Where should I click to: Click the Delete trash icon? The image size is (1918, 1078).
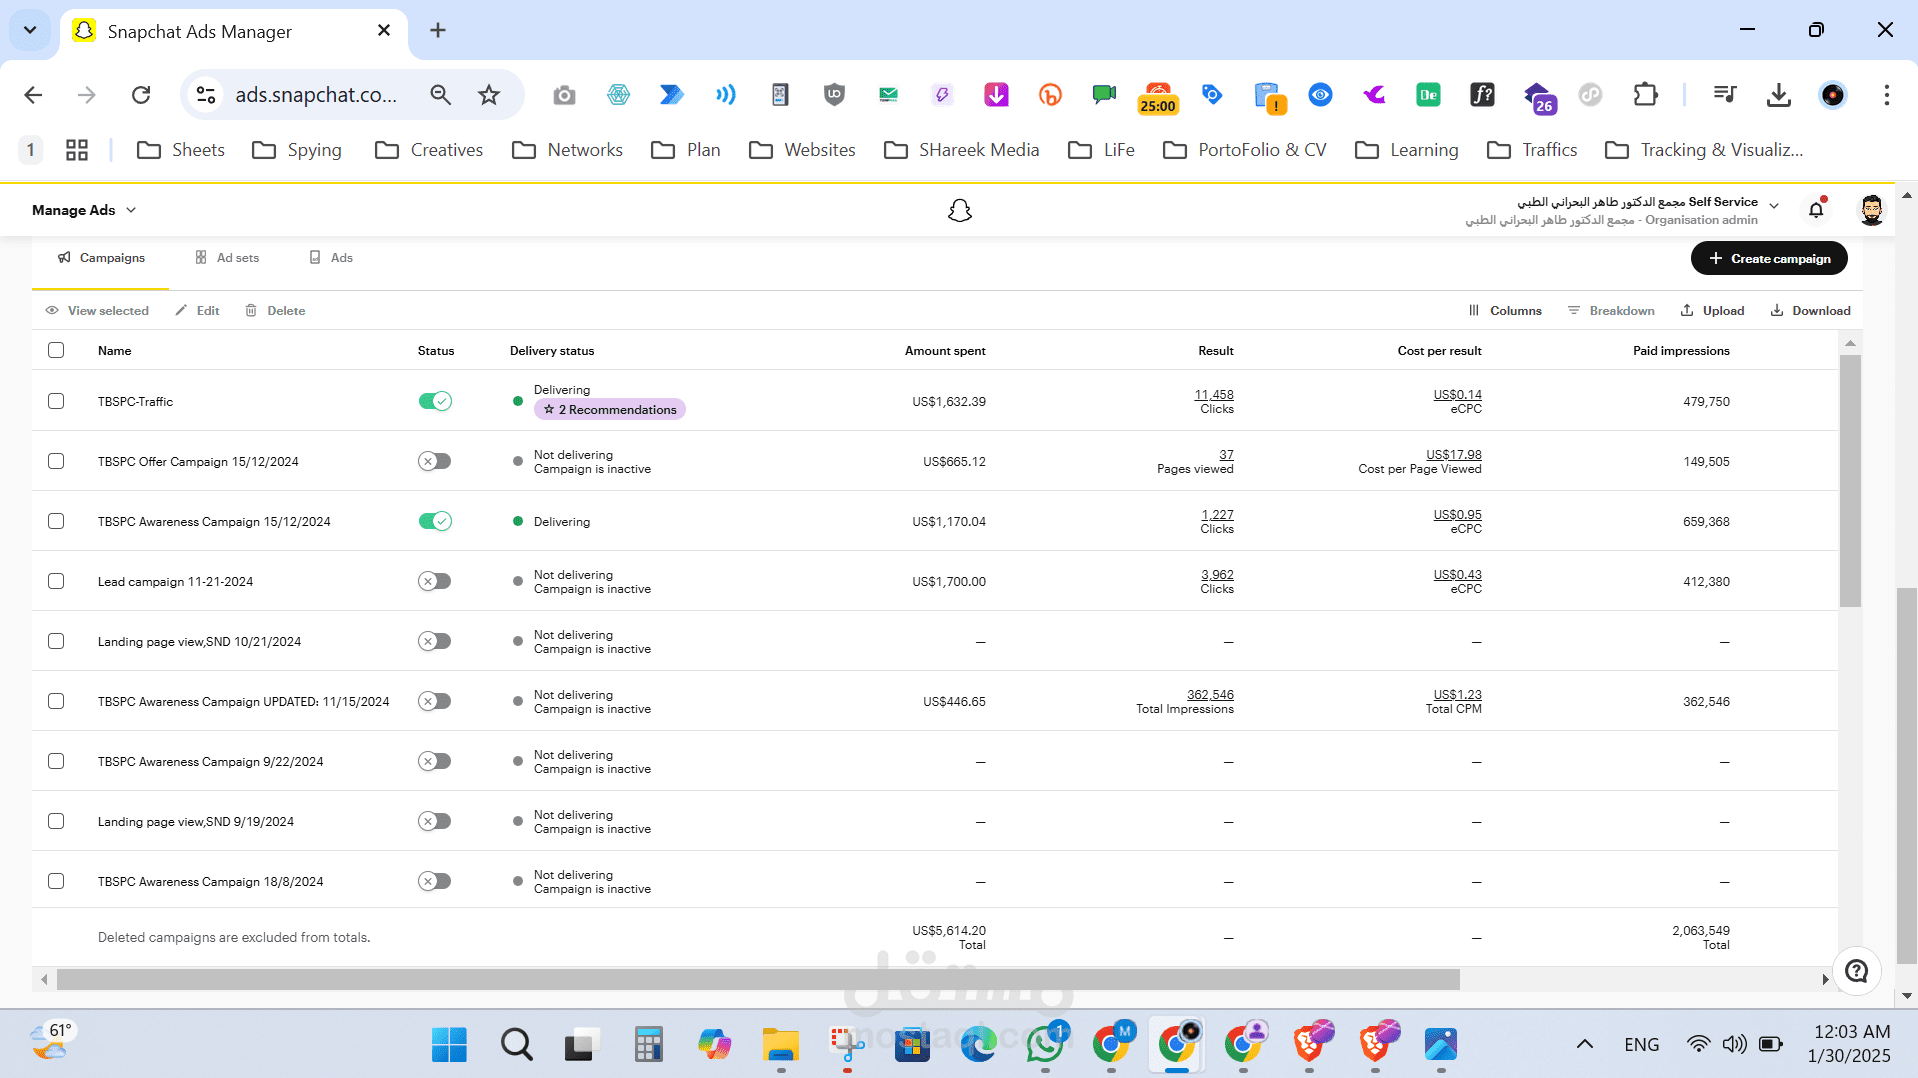coord(251,311)
